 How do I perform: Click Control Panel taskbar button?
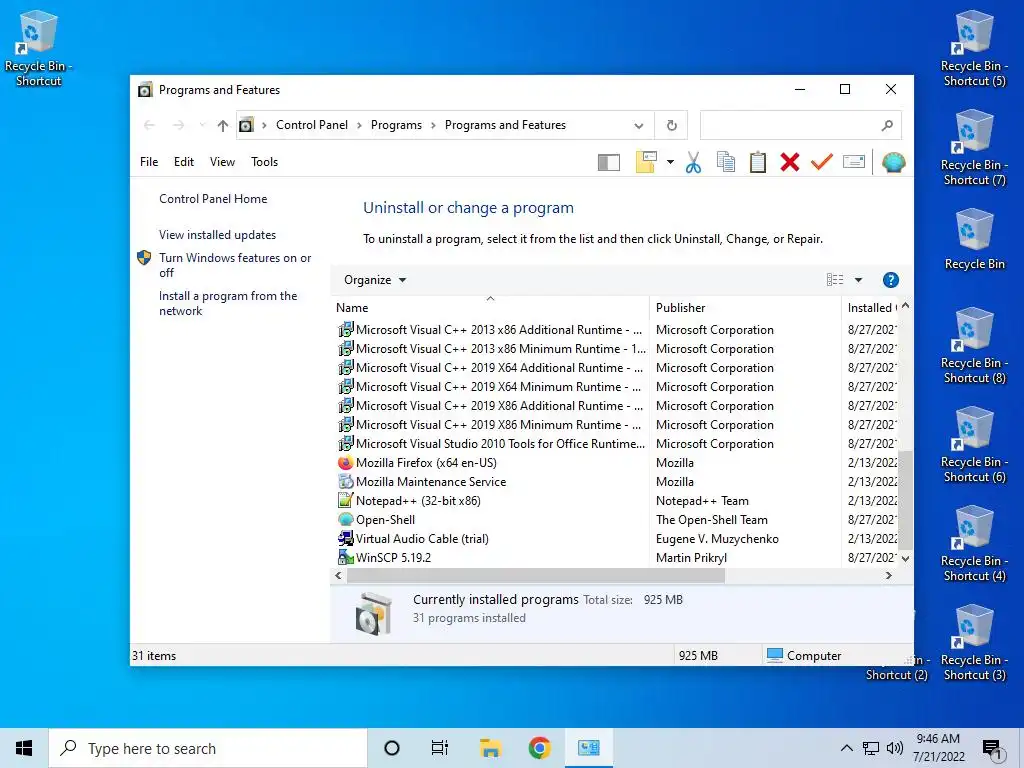(588, 748)
